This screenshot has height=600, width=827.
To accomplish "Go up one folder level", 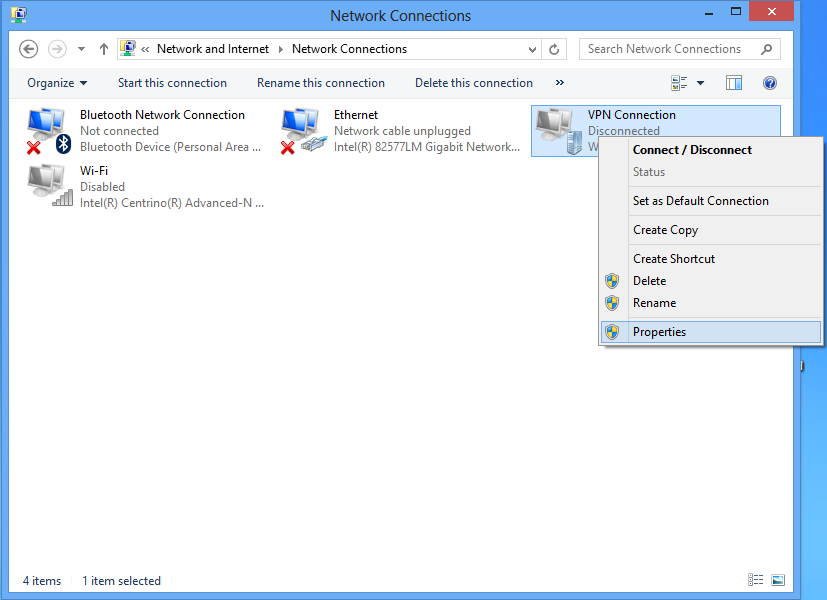I will [104, 49].
